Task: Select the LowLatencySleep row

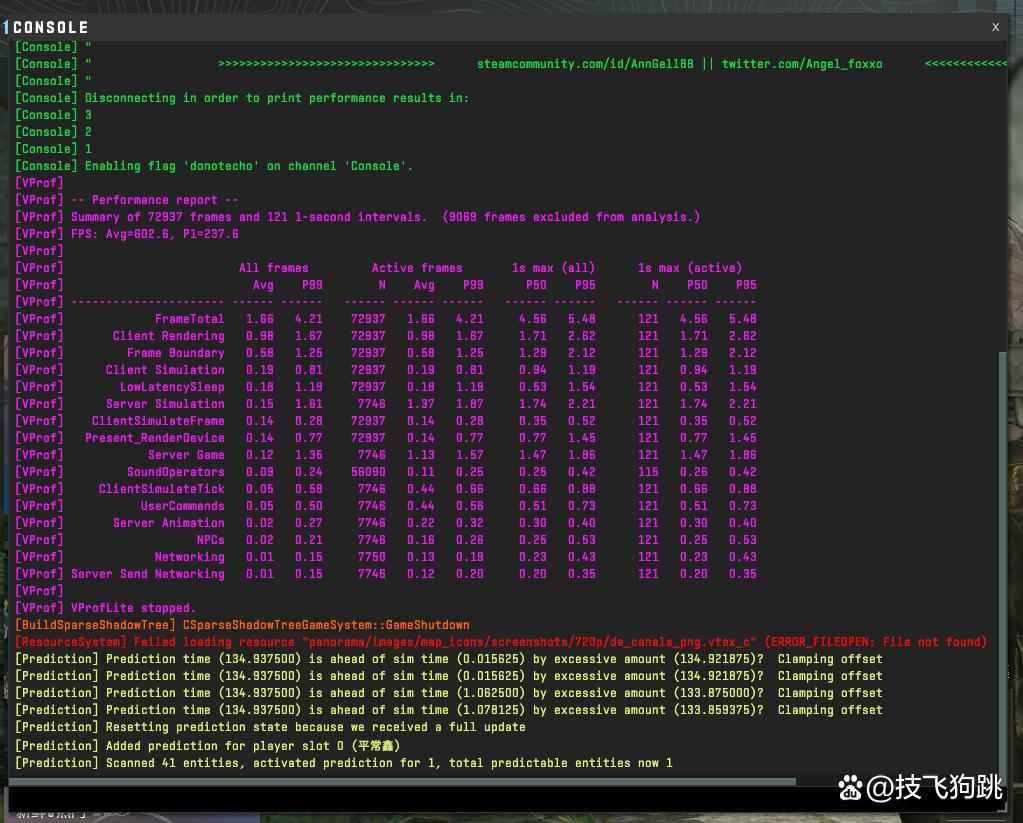Action: (172, 387)
